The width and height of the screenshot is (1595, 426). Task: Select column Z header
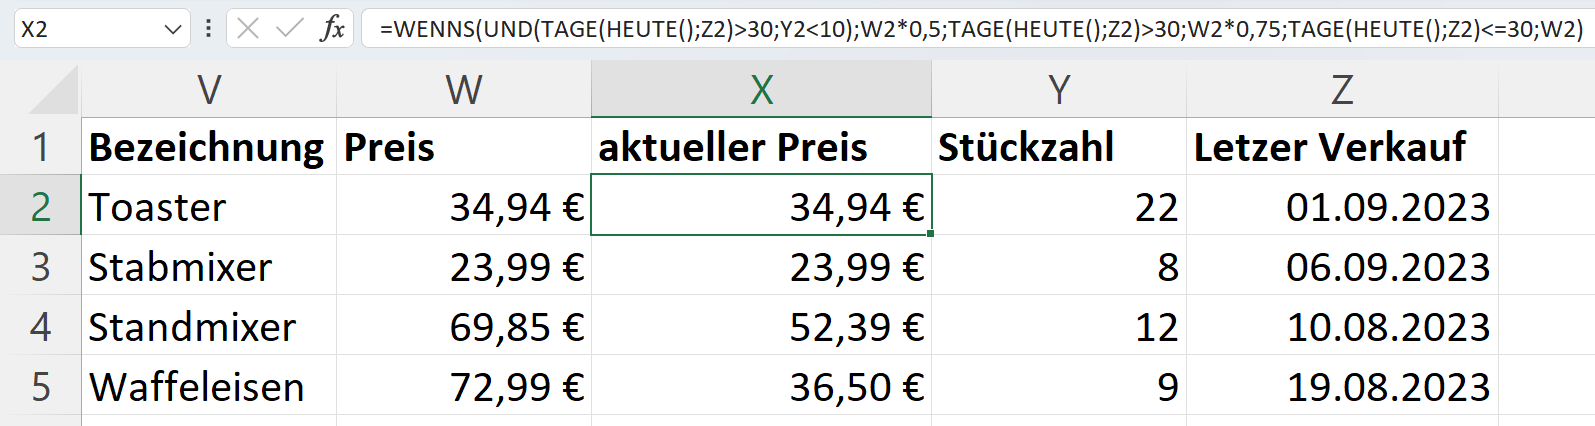[x=1342, y=90]
